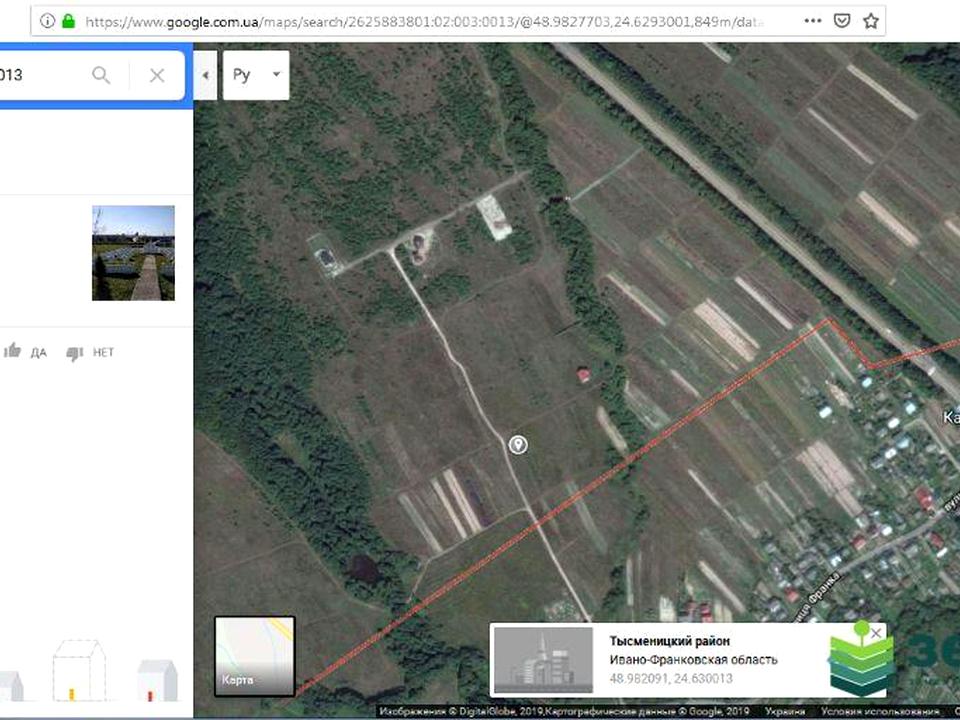960x720 pixels.
Task: Click the green padlock security icon
Action: pos(68,20)
